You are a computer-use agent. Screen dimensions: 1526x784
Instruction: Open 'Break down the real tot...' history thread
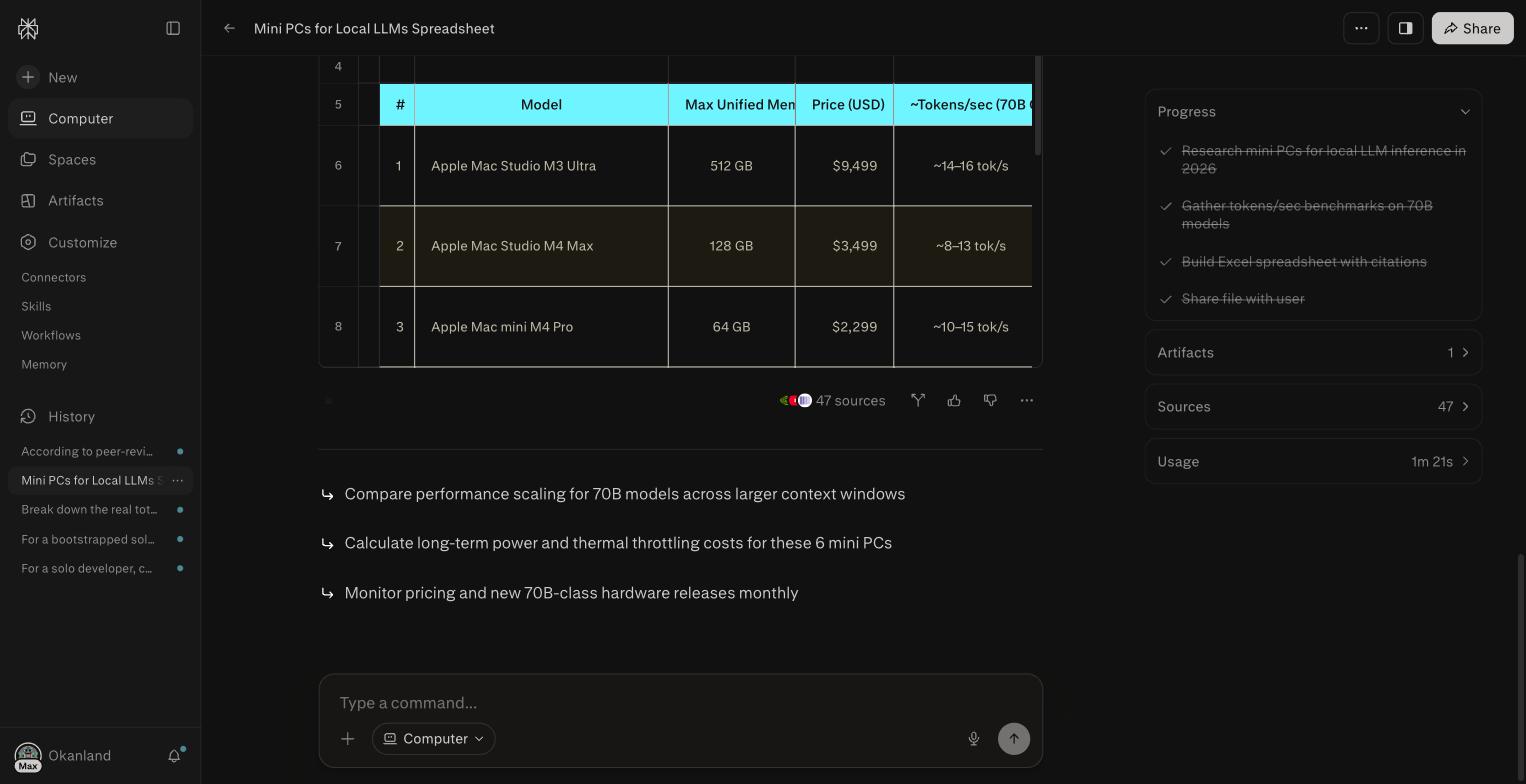(100, 509)
